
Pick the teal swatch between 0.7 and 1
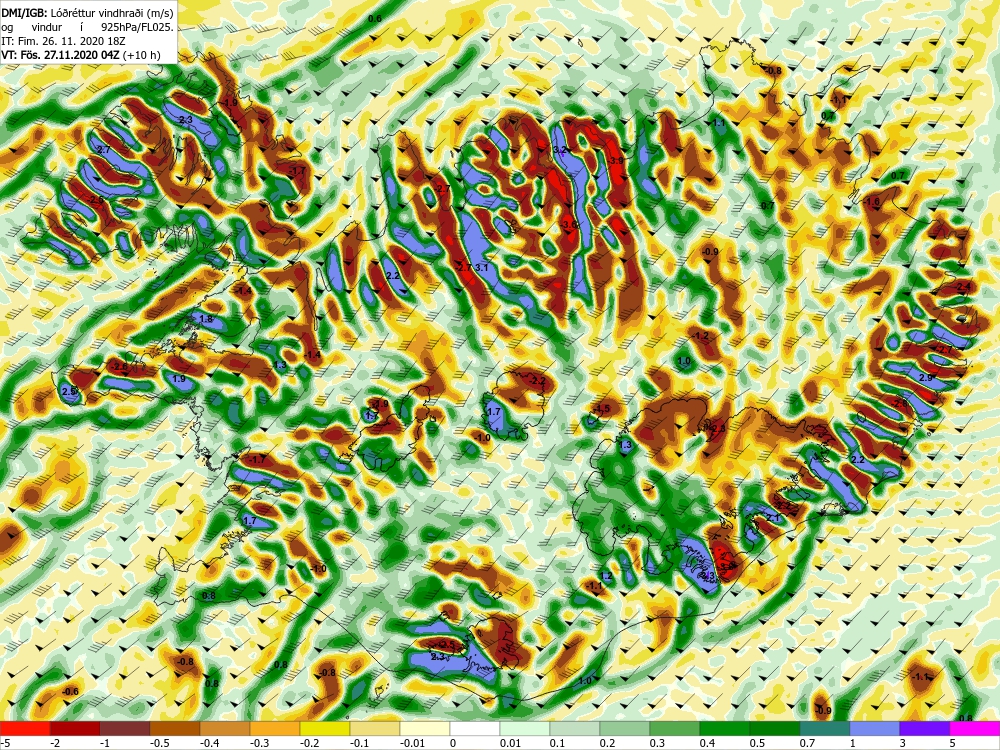coord(825,728)
